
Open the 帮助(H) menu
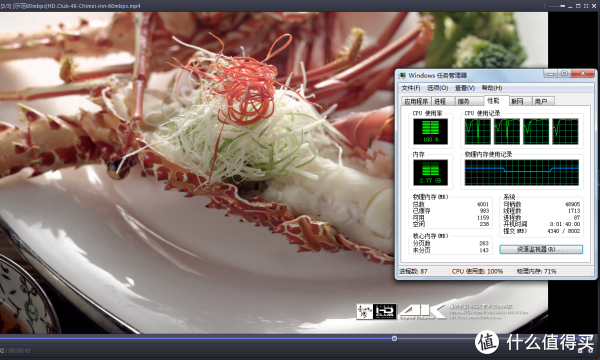click(x=492, y=88)
